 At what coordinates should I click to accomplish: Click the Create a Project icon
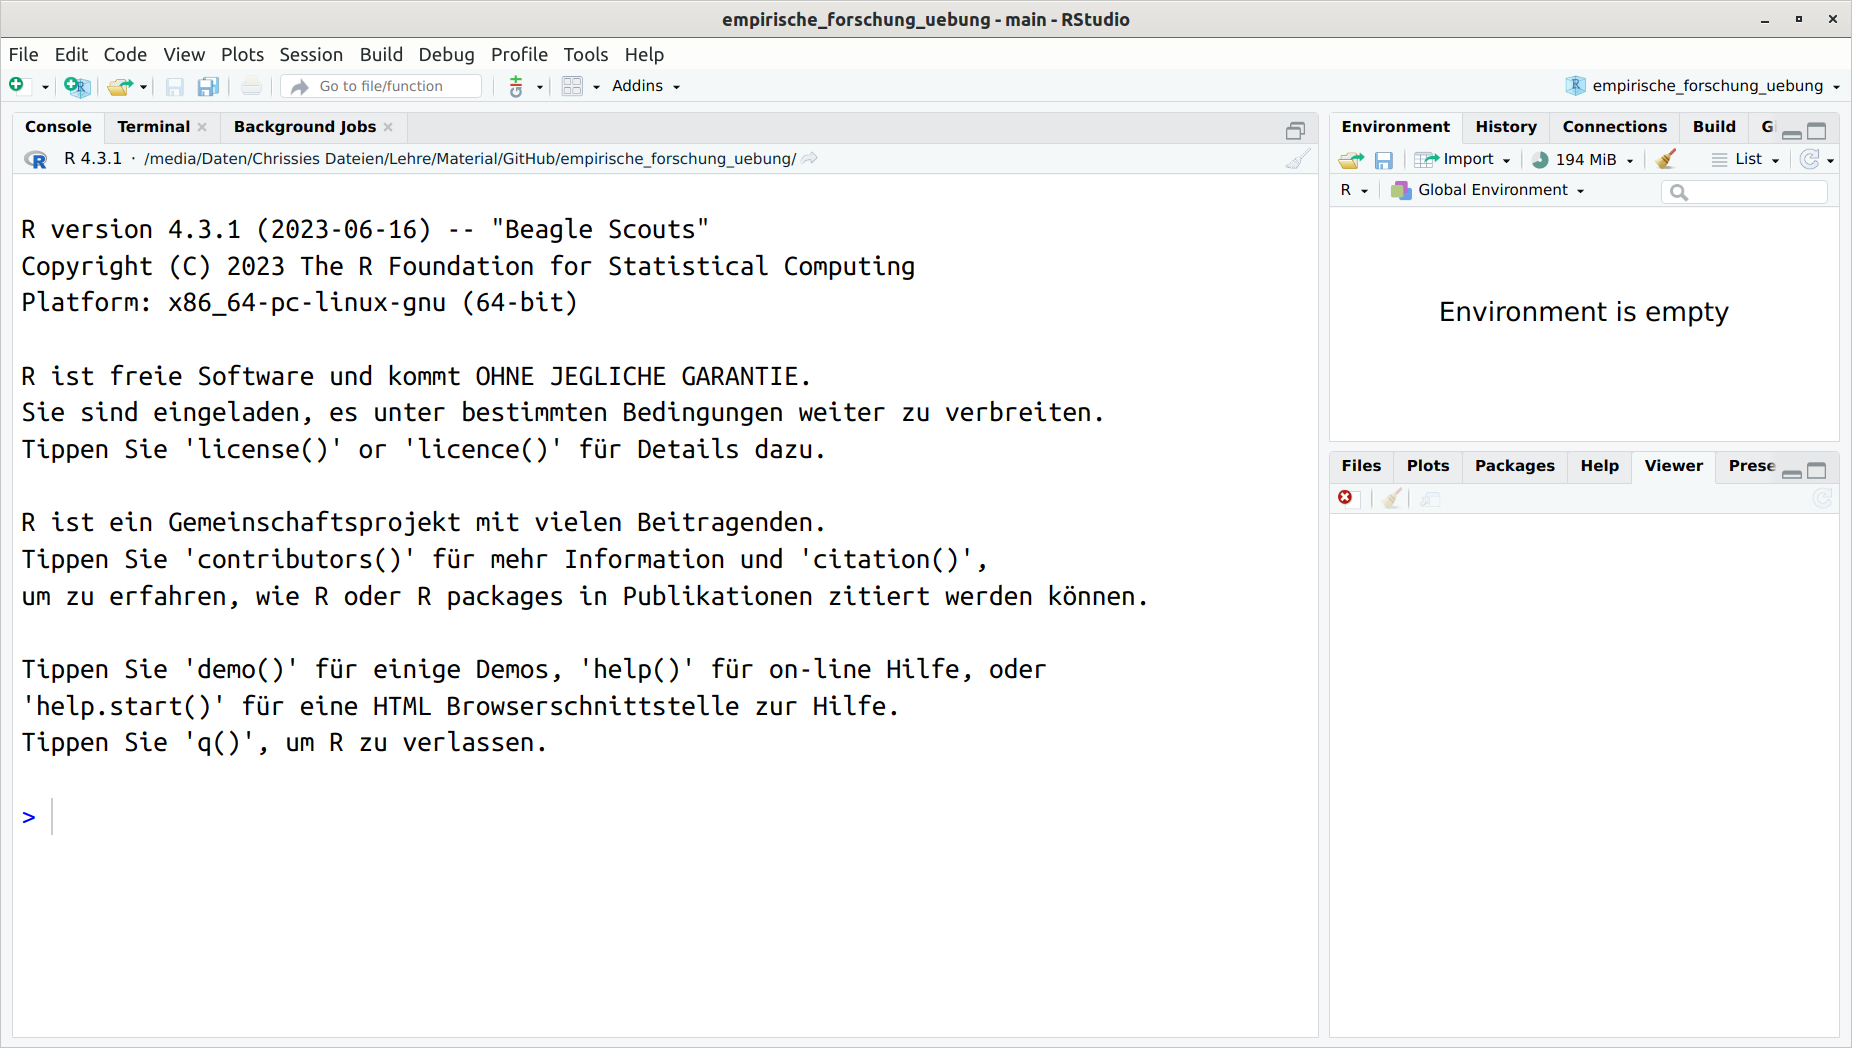(x=76, y=87)
